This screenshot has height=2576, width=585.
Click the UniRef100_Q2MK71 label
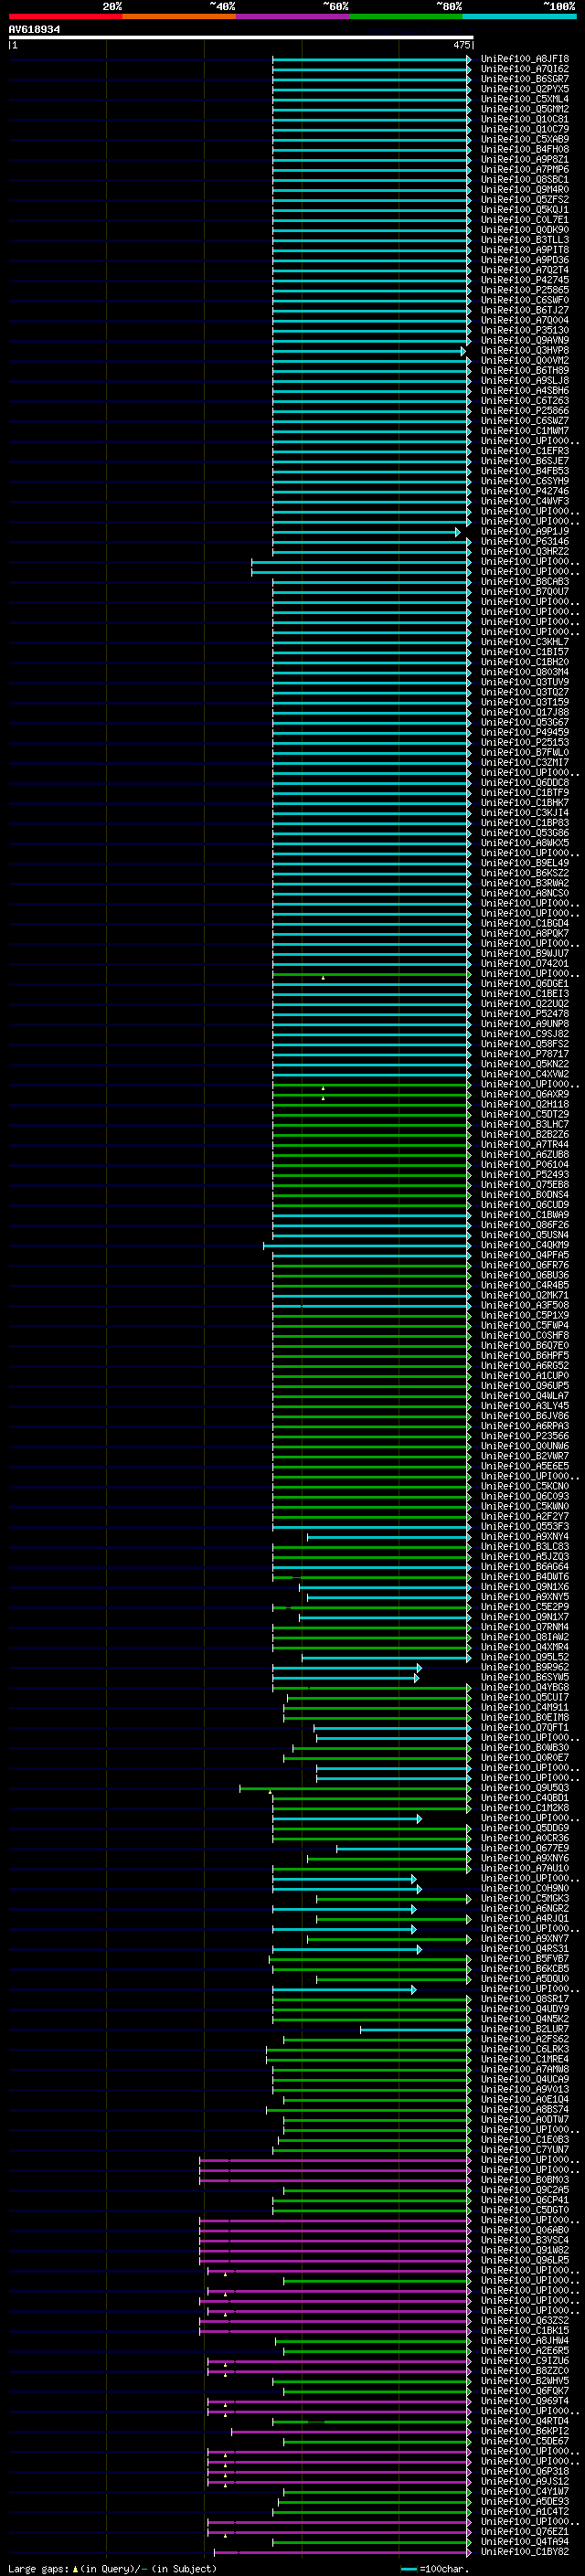click(x=525, y=1295)
